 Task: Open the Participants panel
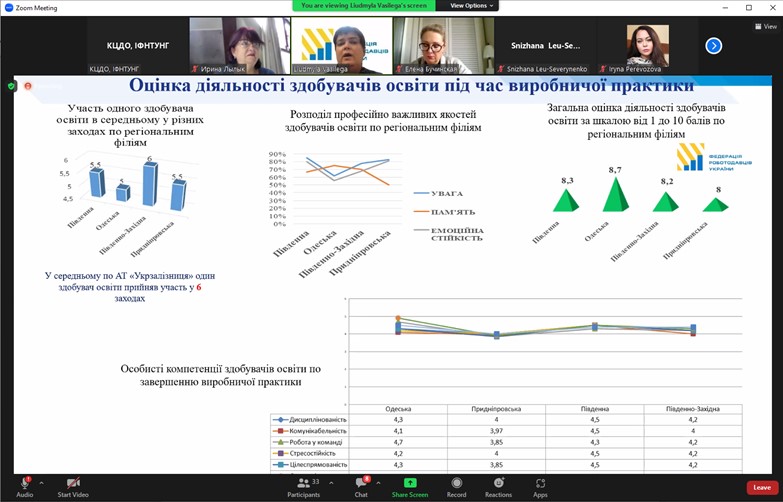(x=303, y=483)
